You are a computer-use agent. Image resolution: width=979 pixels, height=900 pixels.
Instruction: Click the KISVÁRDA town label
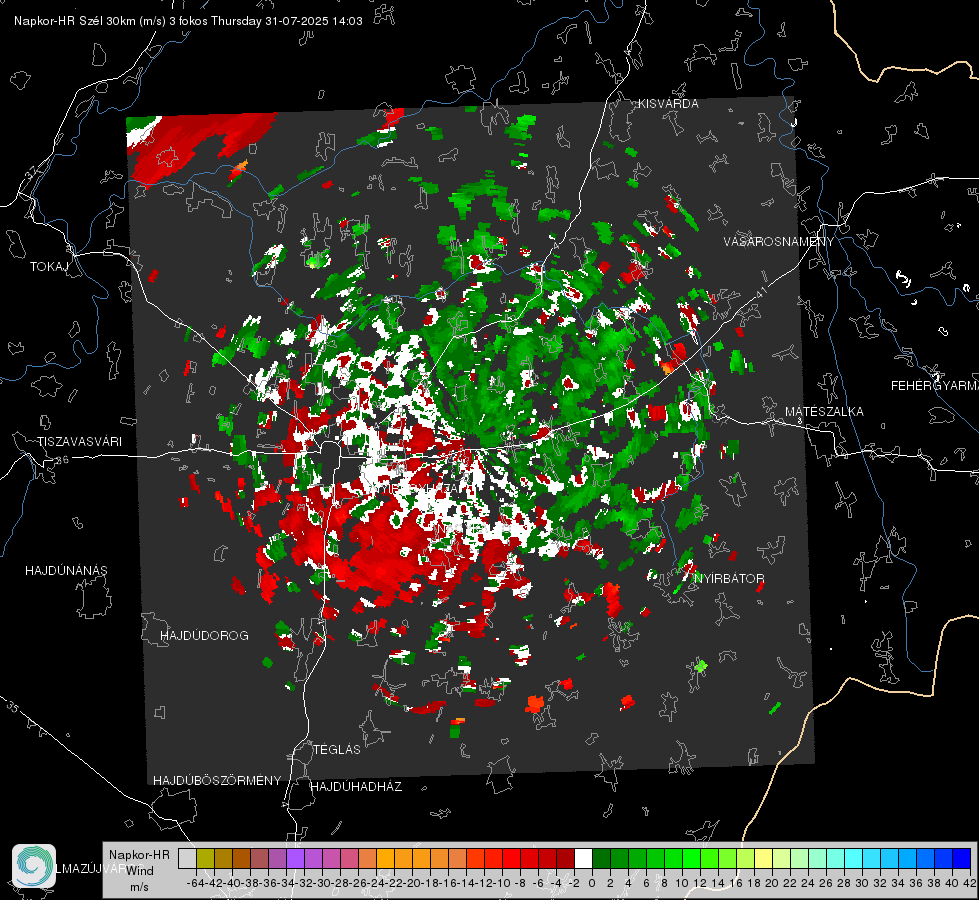pyautogui.click(x=668, y=104)
